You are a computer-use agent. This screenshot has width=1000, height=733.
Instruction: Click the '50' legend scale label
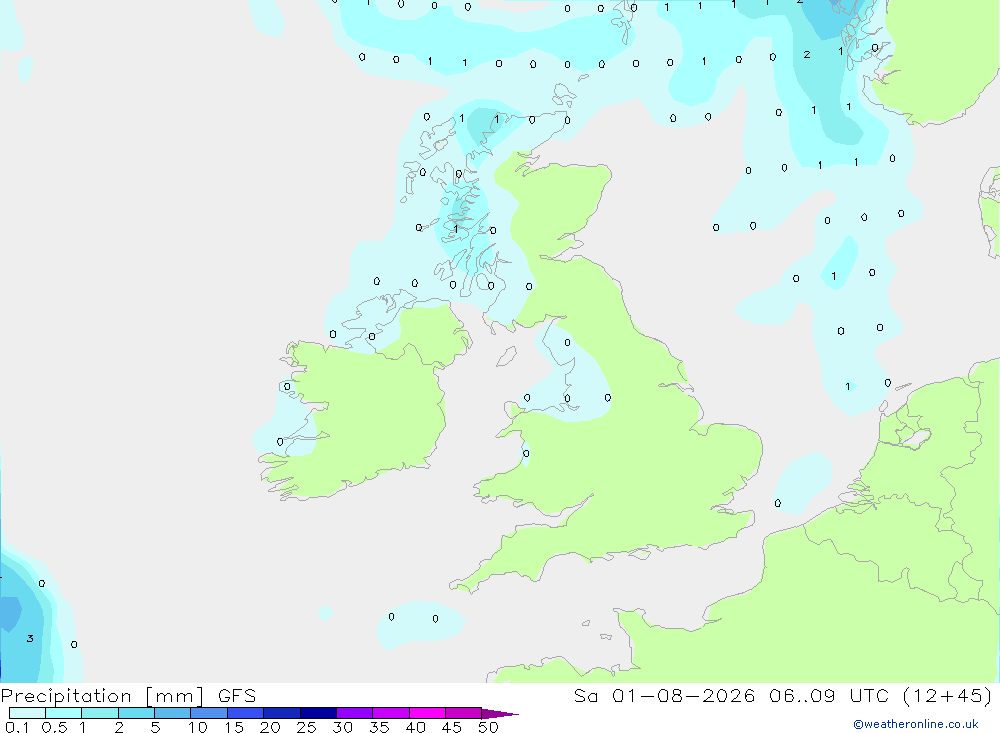tap(489, 727)
